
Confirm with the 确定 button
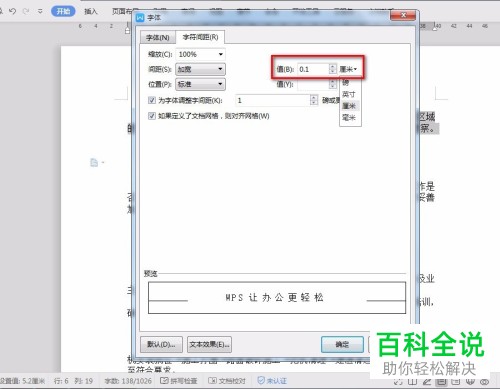coord(342,344)
